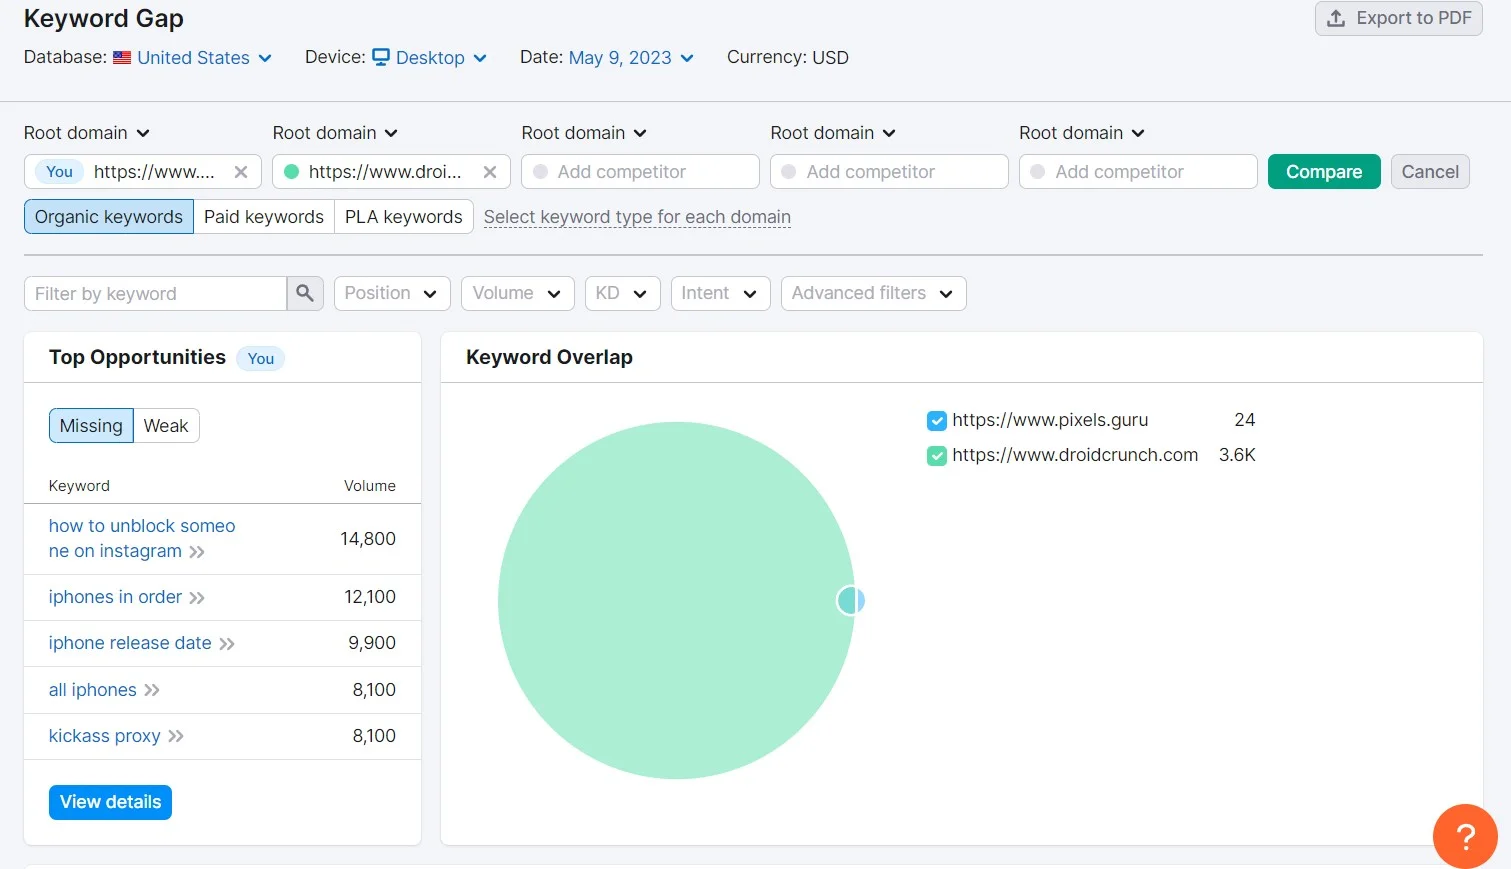Switch to the Weak opportunities toggle

(x=165, y=425)
